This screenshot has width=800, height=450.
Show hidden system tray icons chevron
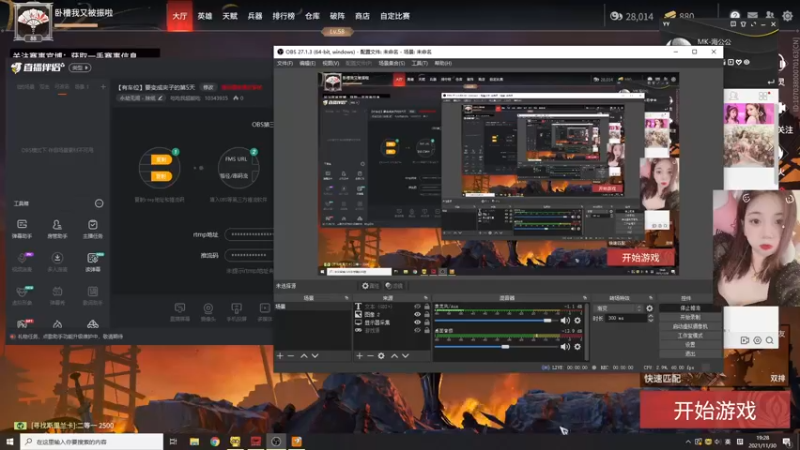pyautogui.click(x=688, y=442)
